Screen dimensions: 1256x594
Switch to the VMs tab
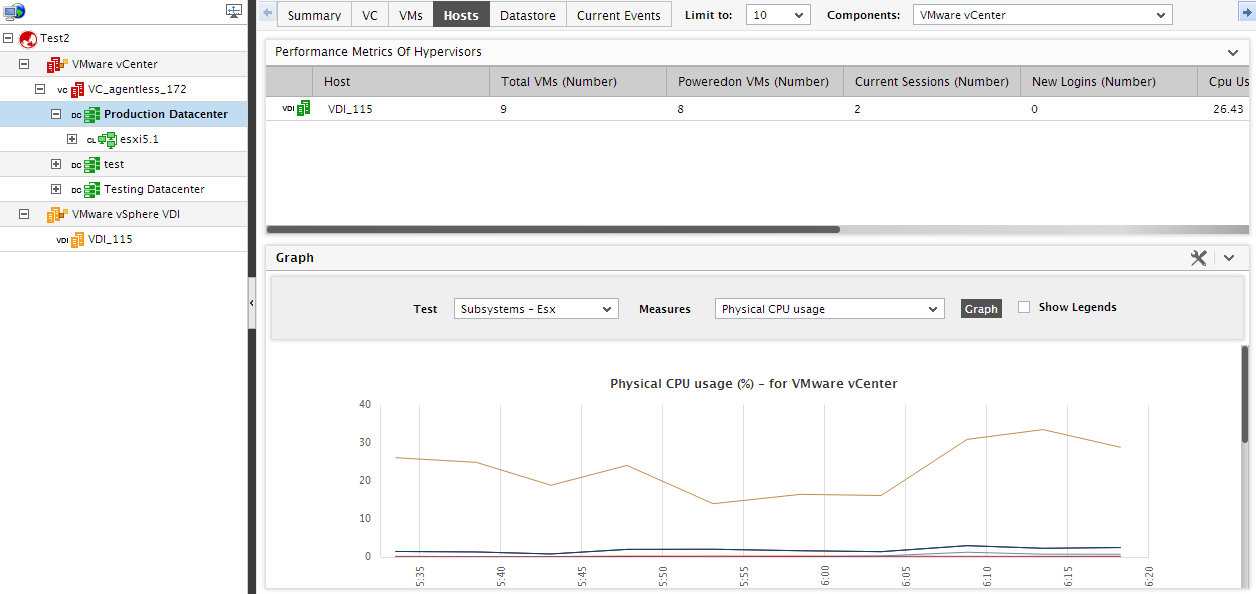click(x=410, y=15)
